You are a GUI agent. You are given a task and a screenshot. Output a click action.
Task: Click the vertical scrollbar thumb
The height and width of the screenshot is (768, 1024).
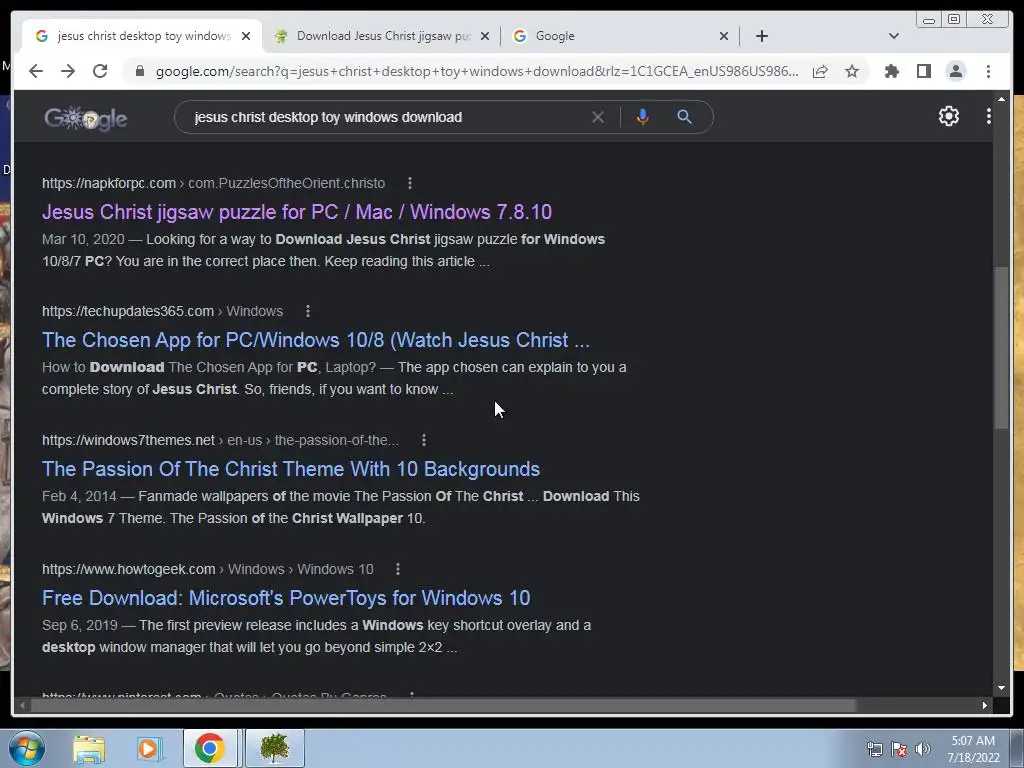click(1001, 347)
